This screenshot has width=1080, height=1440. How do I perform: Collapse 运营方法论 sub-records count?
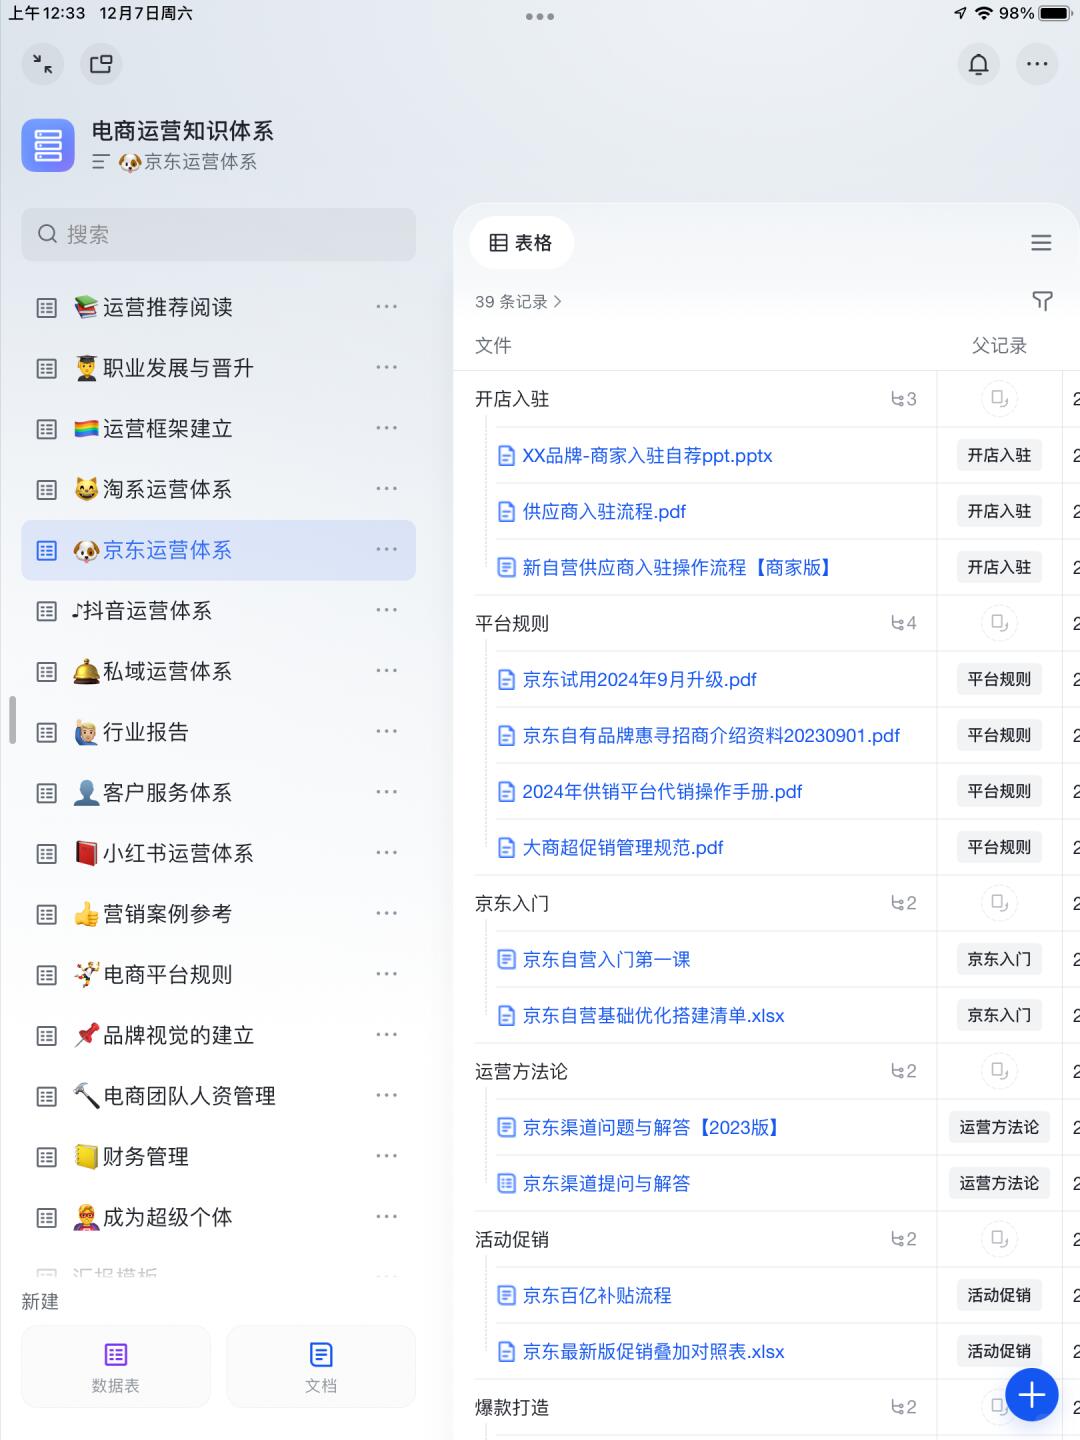coord(904,1071)
